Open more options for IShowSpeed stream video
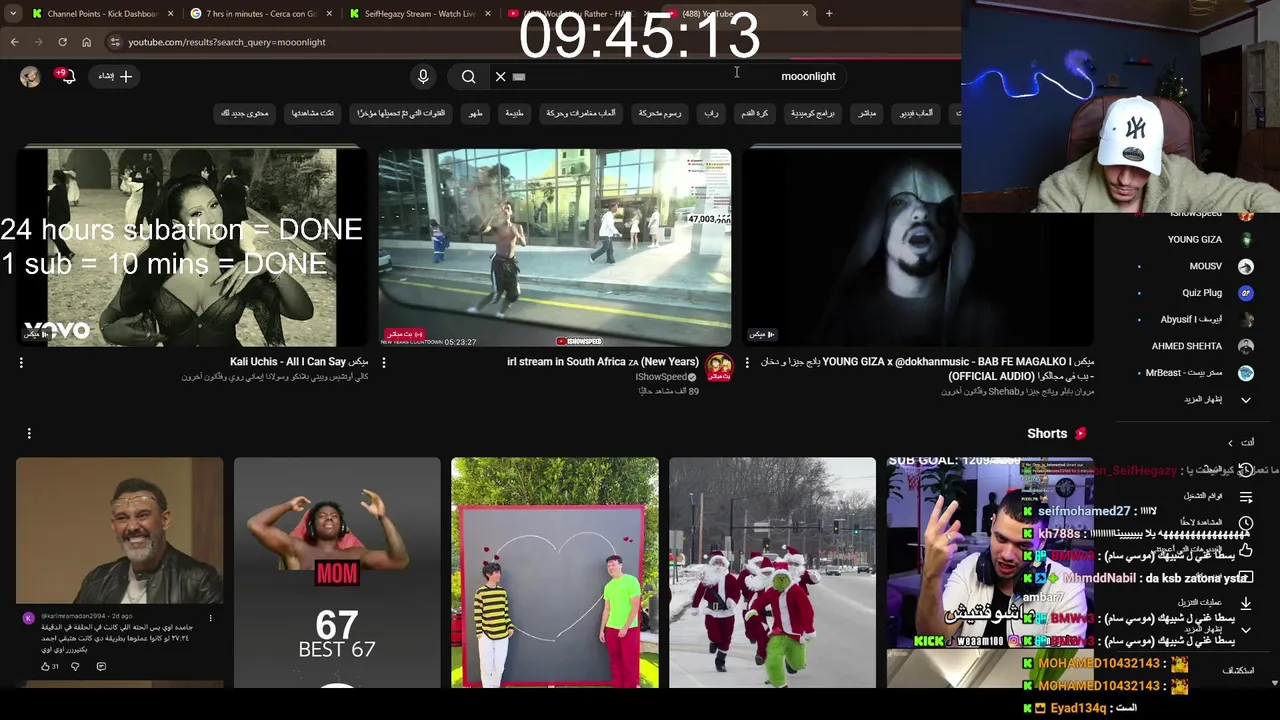 [384, 363]
